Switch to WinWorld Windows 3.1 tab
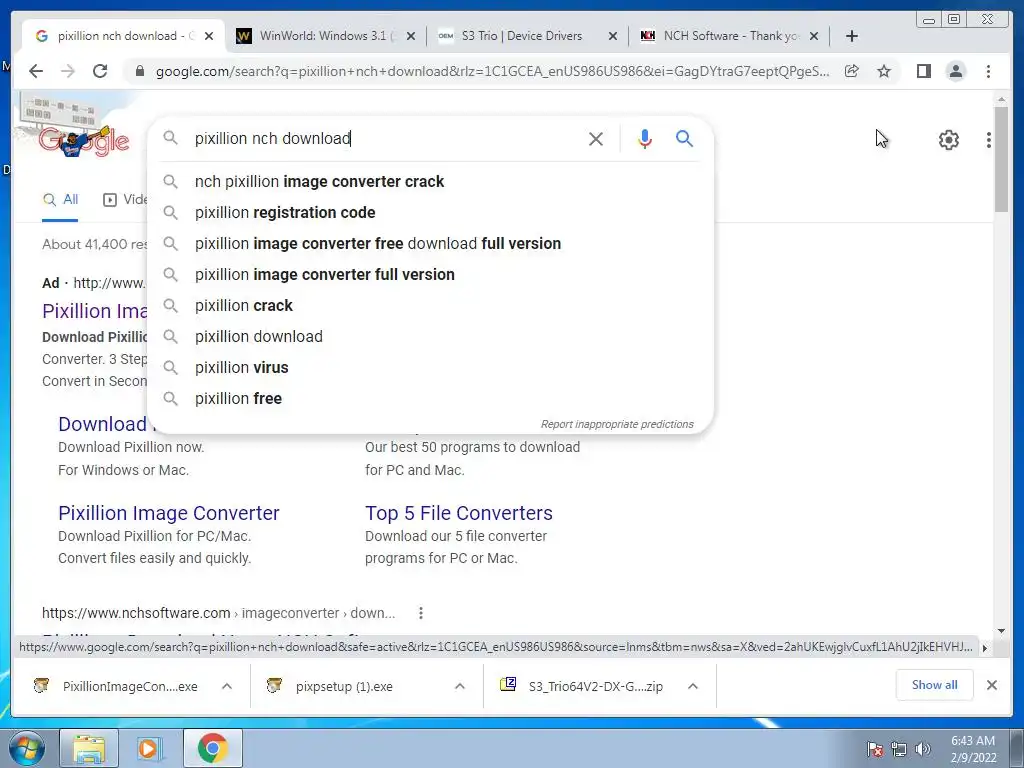Viewport: 1024px width, 768px height. click(325, 36)
